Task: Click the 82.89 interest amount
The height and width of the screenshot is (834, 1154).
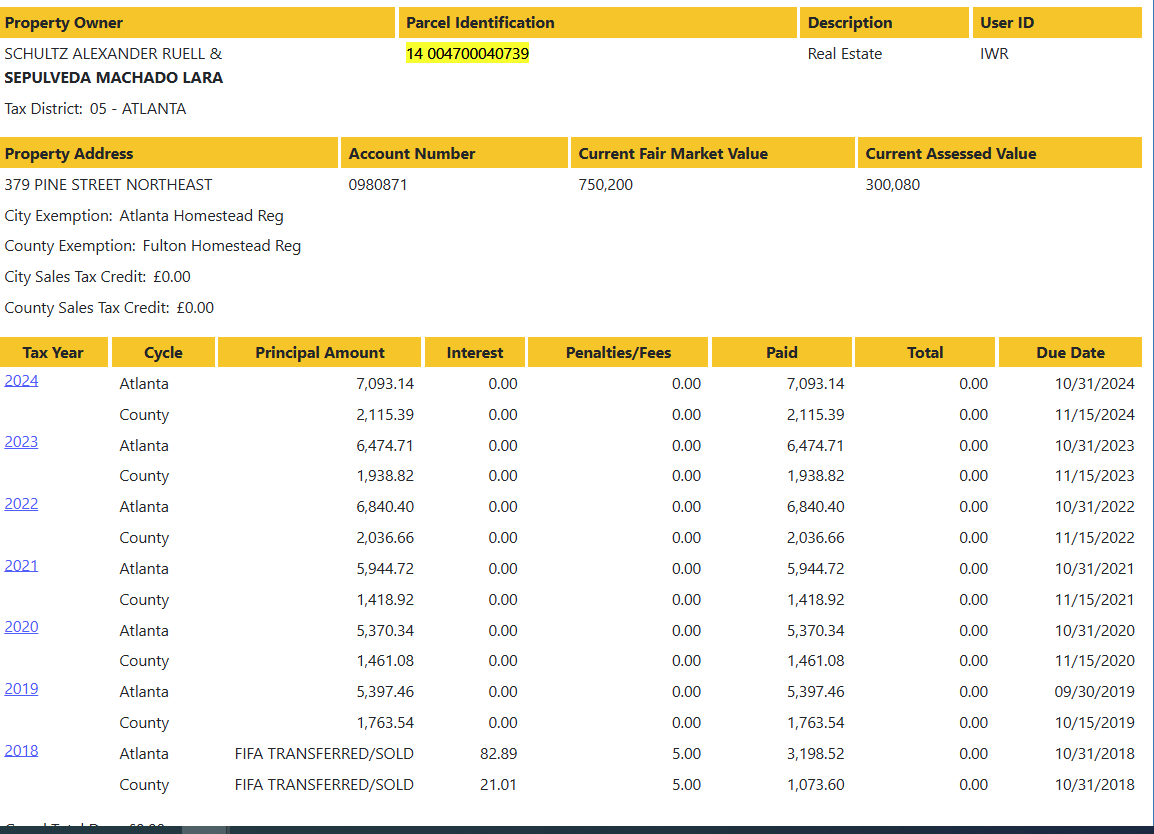Action: pyautogui.click(x=498, y=754)
